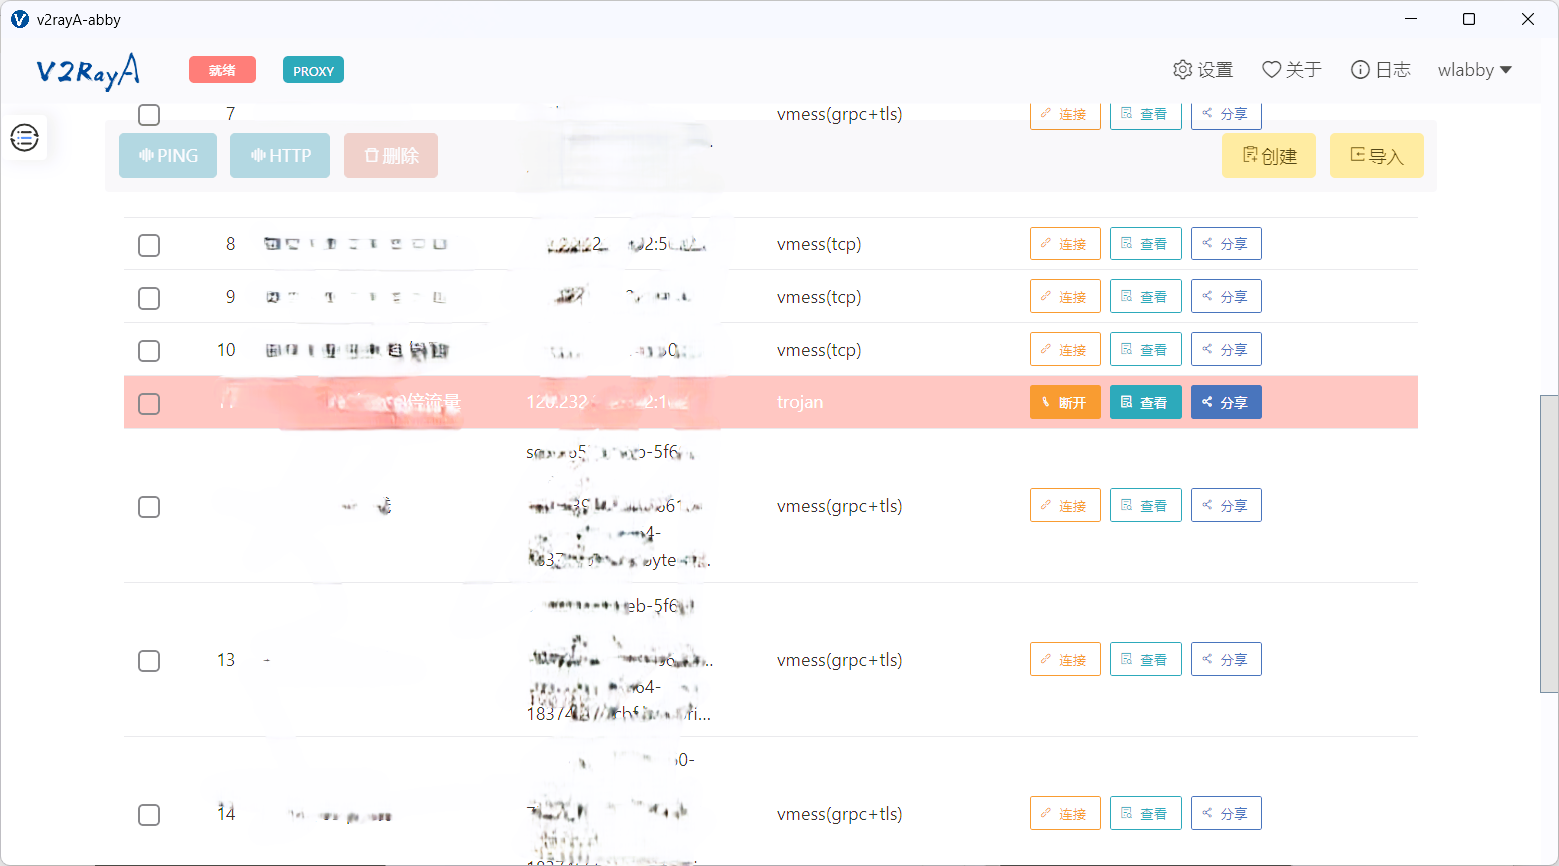Image resolution: width=1559 pixels, height=866 pixels.
Task: Connect (连接) server row 8
Action: point(1065,244)
